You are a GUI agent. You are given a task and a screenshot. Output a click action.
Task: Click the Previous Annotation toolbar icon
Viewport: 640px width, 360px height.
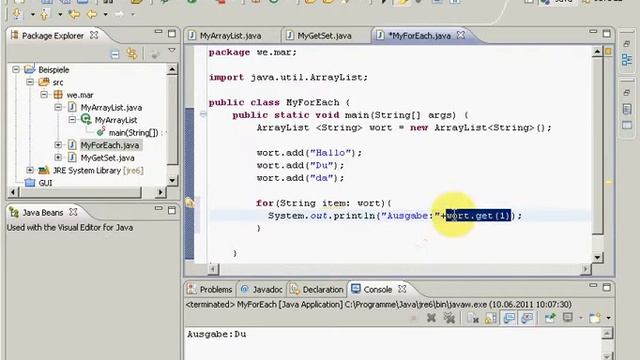click(x=44, y=14)
